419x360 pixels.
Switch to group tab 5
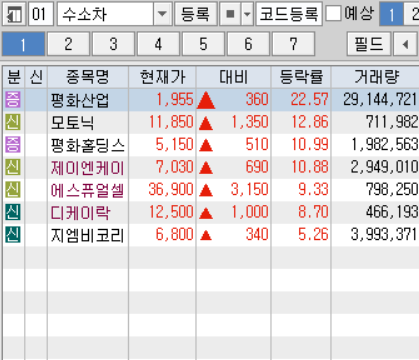pos(203,44)
